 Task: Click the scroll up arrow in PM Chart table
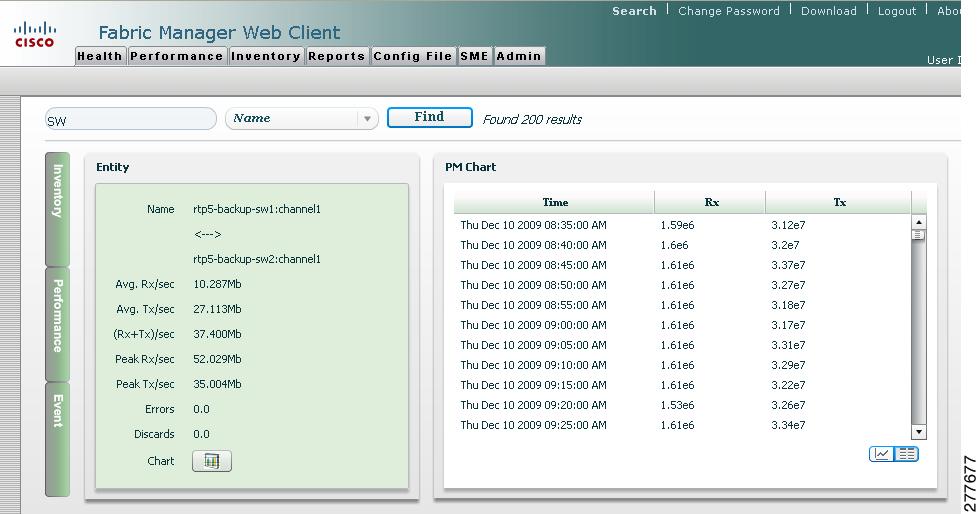click(x=918, y=222)
